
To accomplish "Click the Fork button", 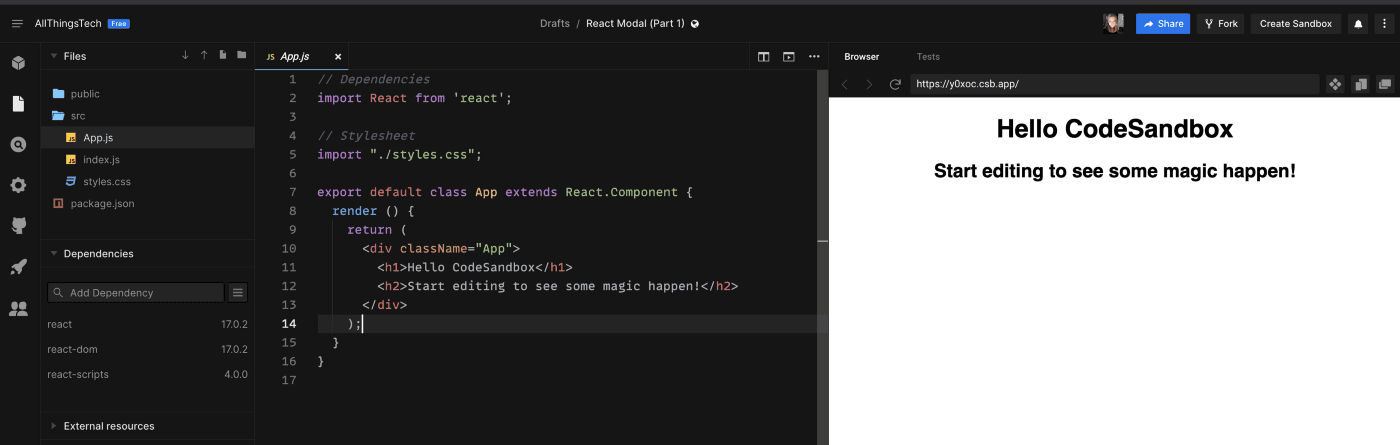I will [x=1220, y=24].
